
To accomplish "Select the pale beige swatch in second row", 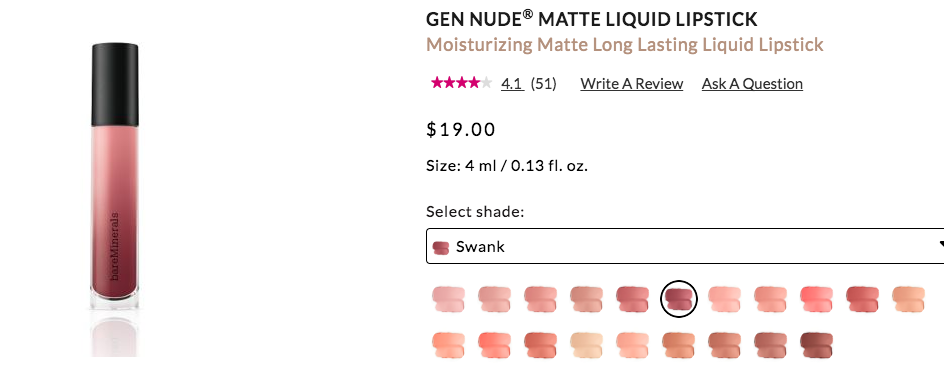I will (x=586, y=345).
